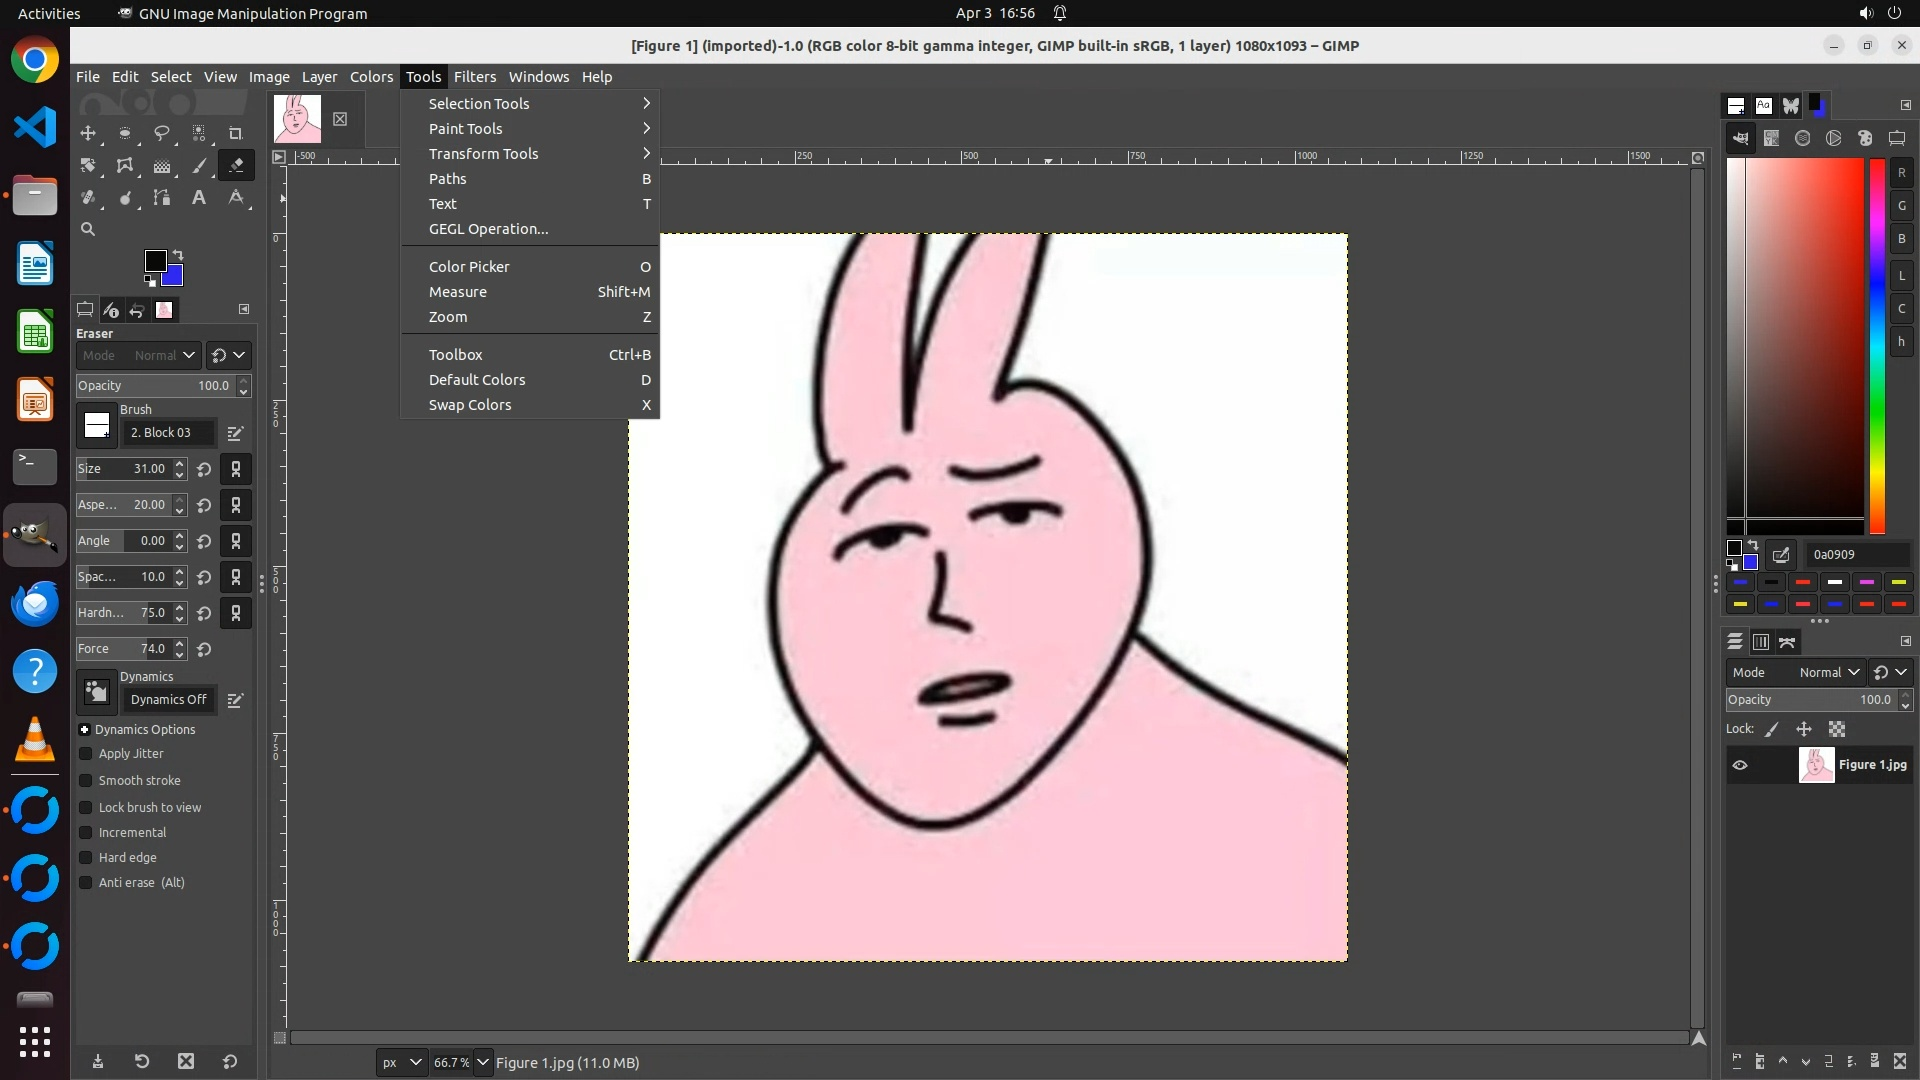Enable the Smooth stroke checkbox

pyautogui.click(x=86, y=781)
